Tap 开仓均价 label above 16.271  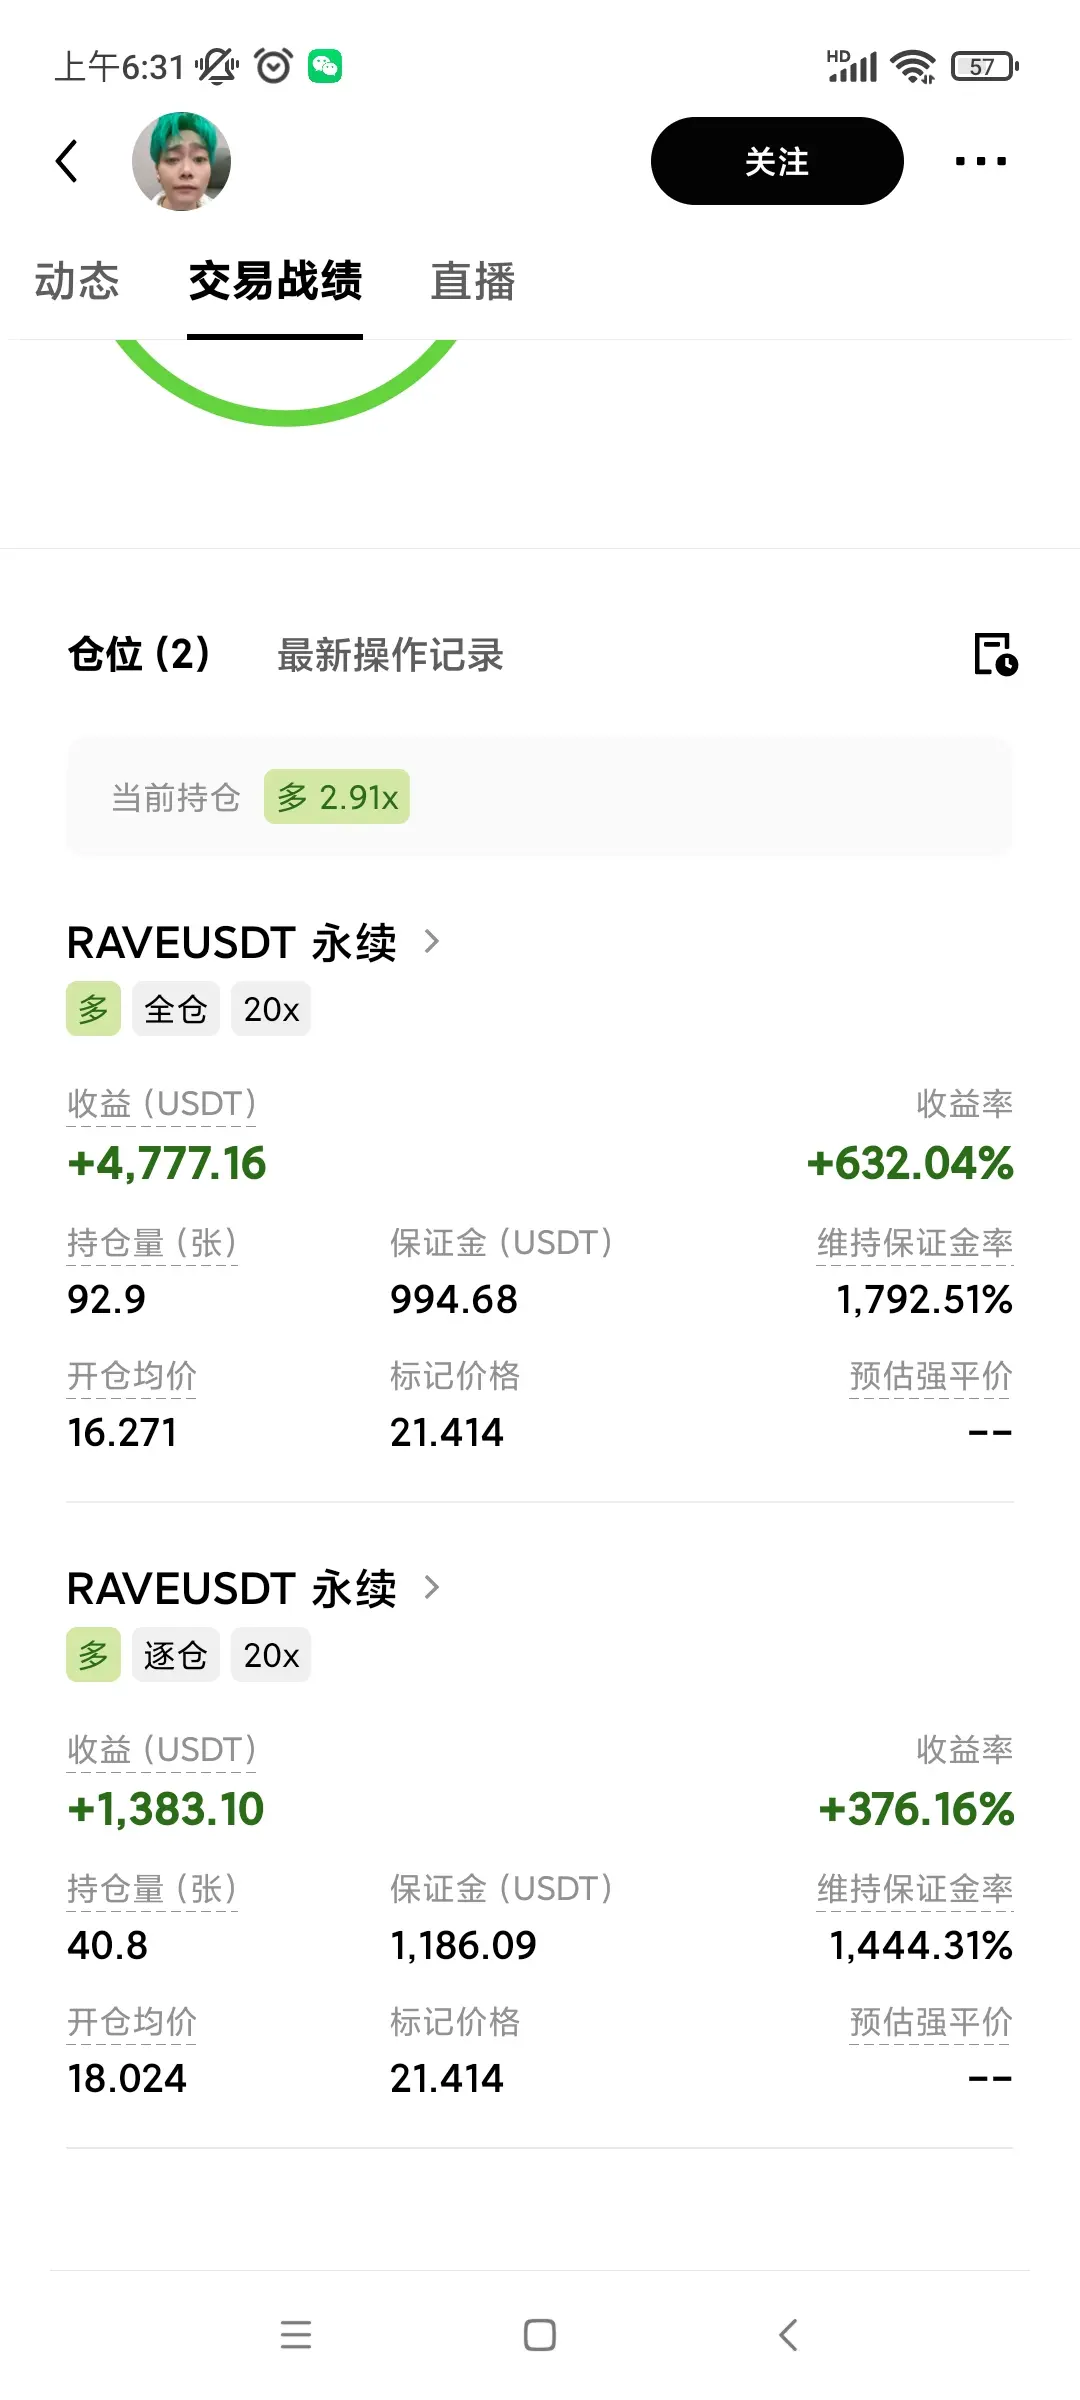tap(132, 1376)
